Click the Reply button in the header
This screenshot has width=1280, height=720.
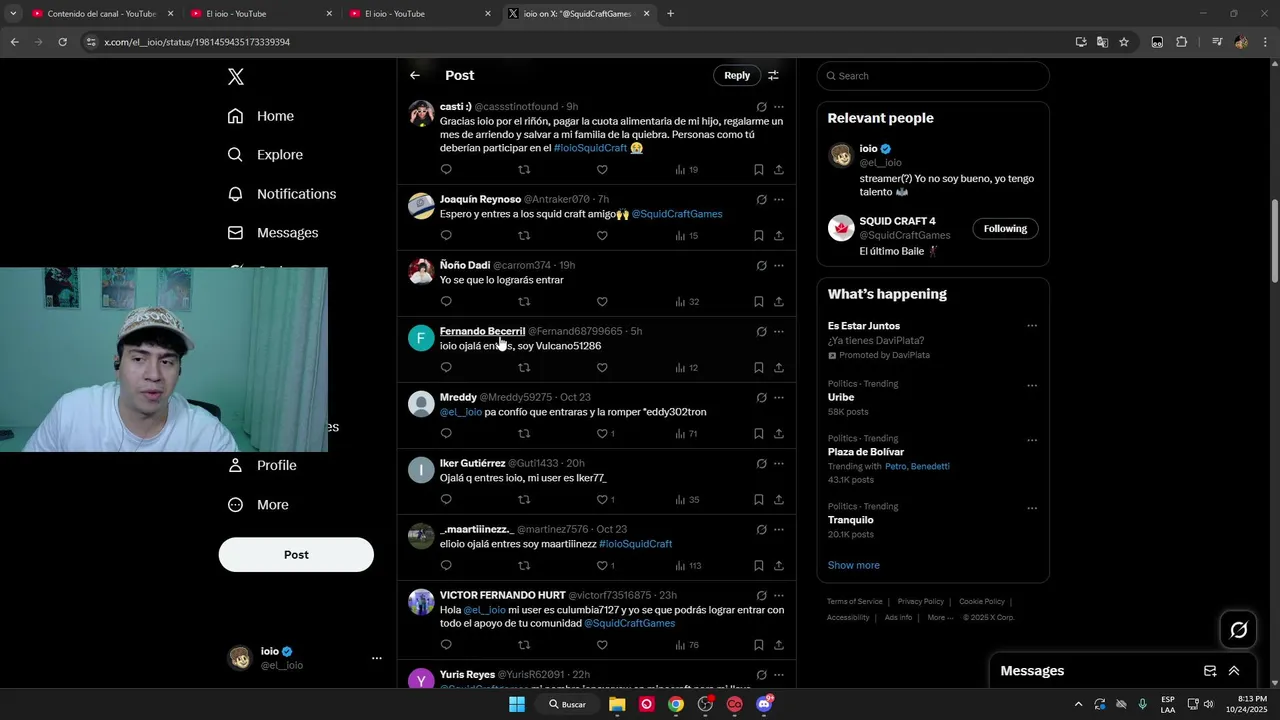(x=737, y=75)
